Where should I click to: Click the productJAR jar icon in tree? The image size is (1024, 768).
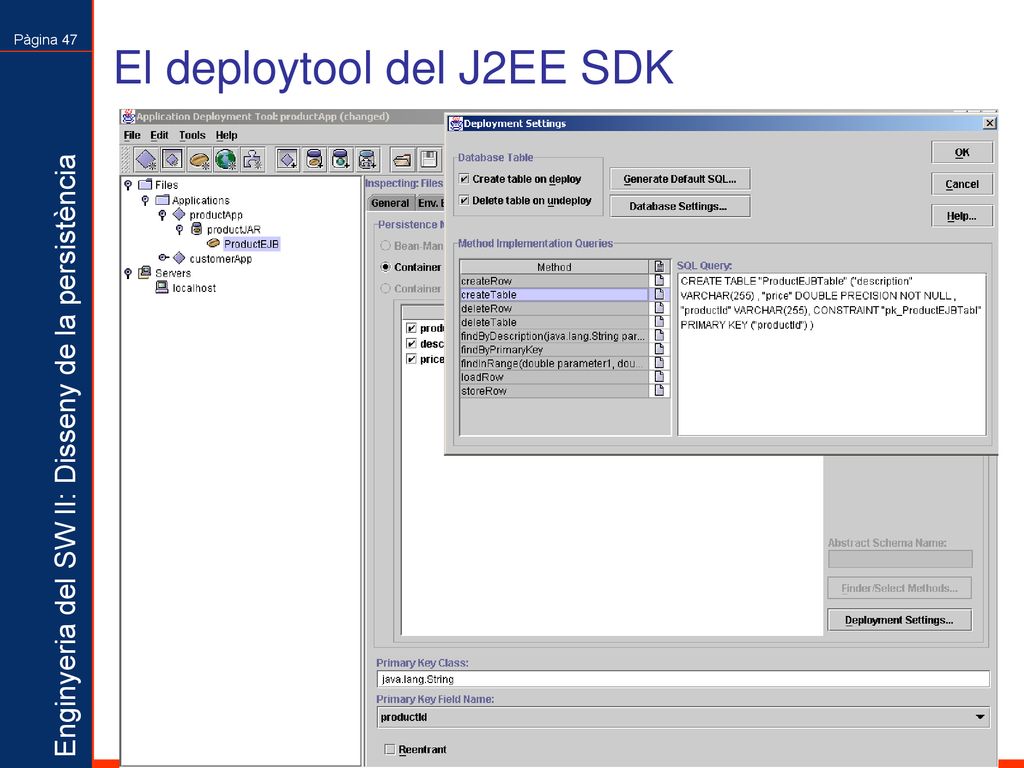tap(197, 229)
